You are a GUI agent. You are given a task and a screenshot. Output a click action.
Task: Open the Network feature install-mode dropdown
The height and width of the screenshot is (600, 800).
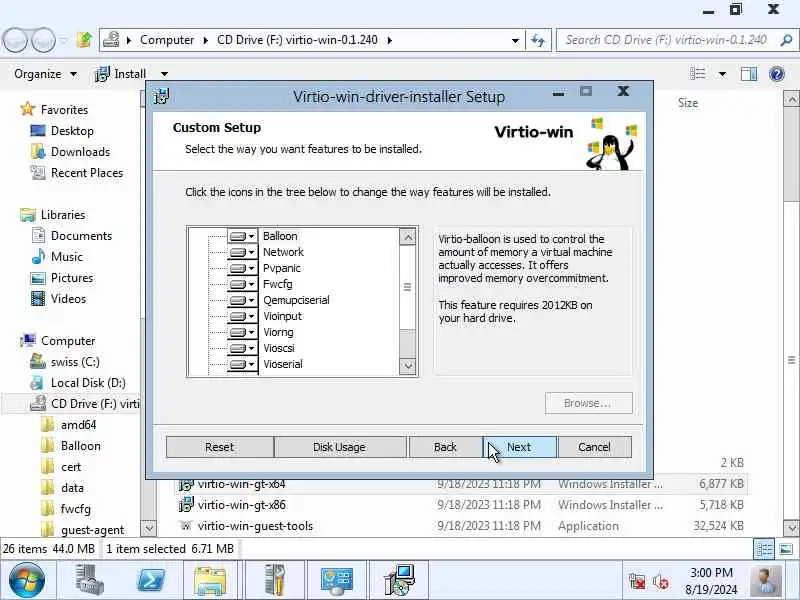(242, 252)
